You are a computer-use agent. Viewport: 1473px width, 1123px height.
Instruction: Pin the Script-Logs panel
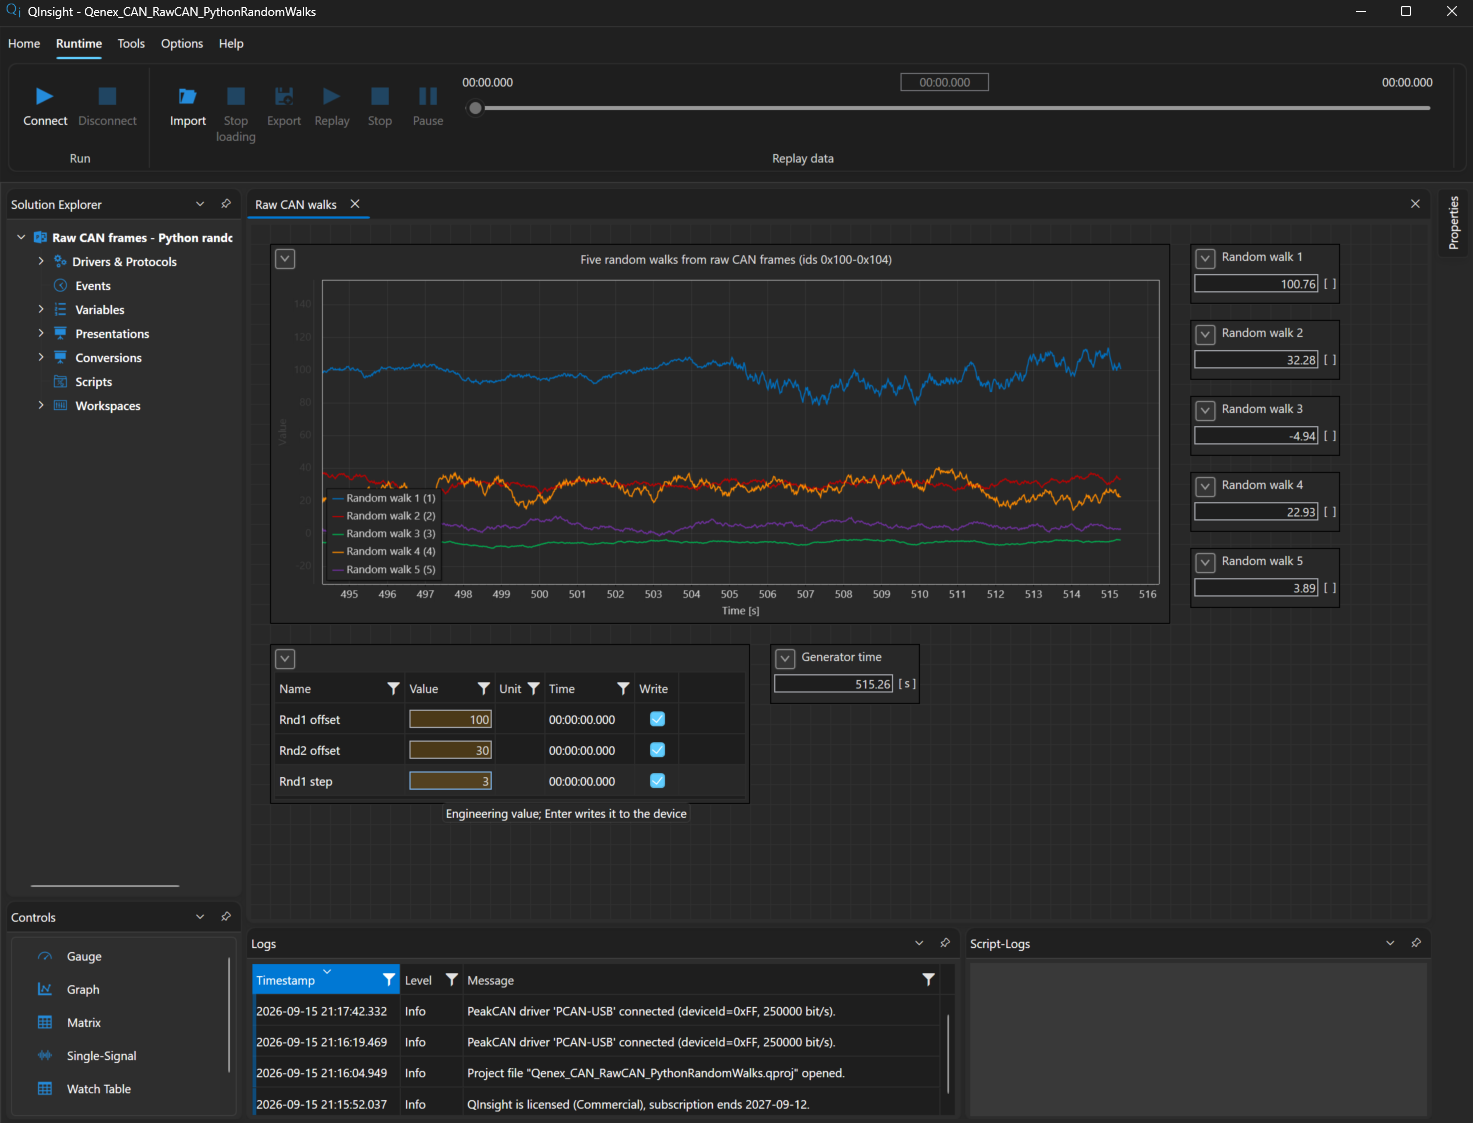coord(1416,943)
